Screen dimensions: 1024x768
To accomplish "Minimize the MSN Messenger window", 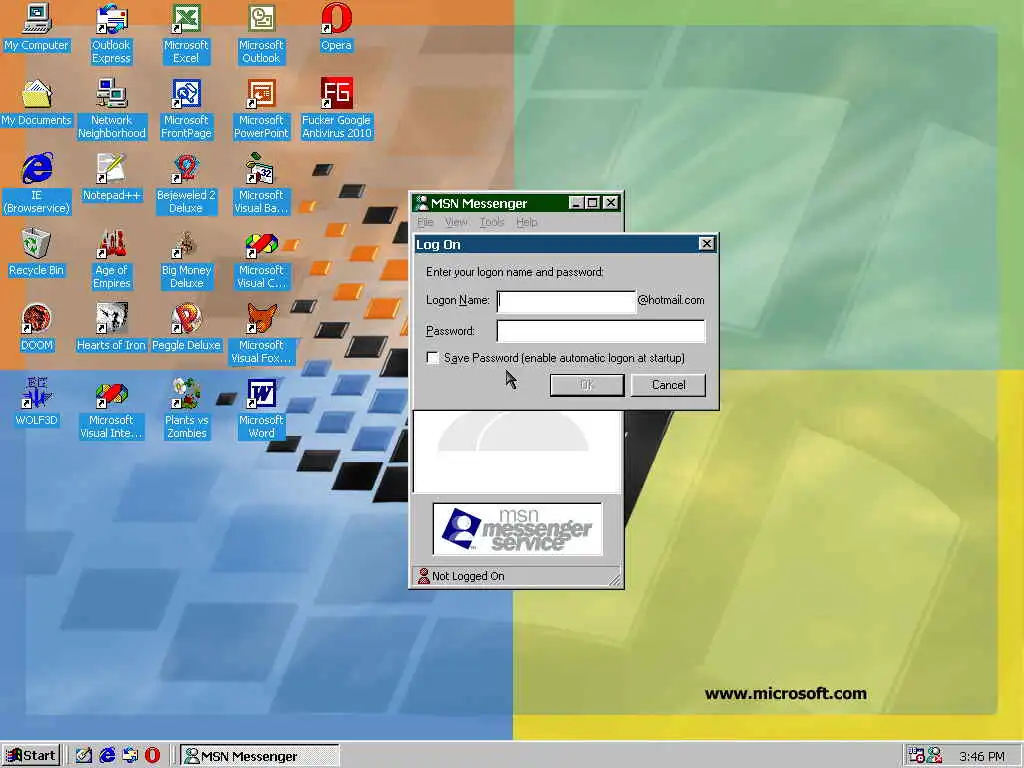I will (576, 203).
